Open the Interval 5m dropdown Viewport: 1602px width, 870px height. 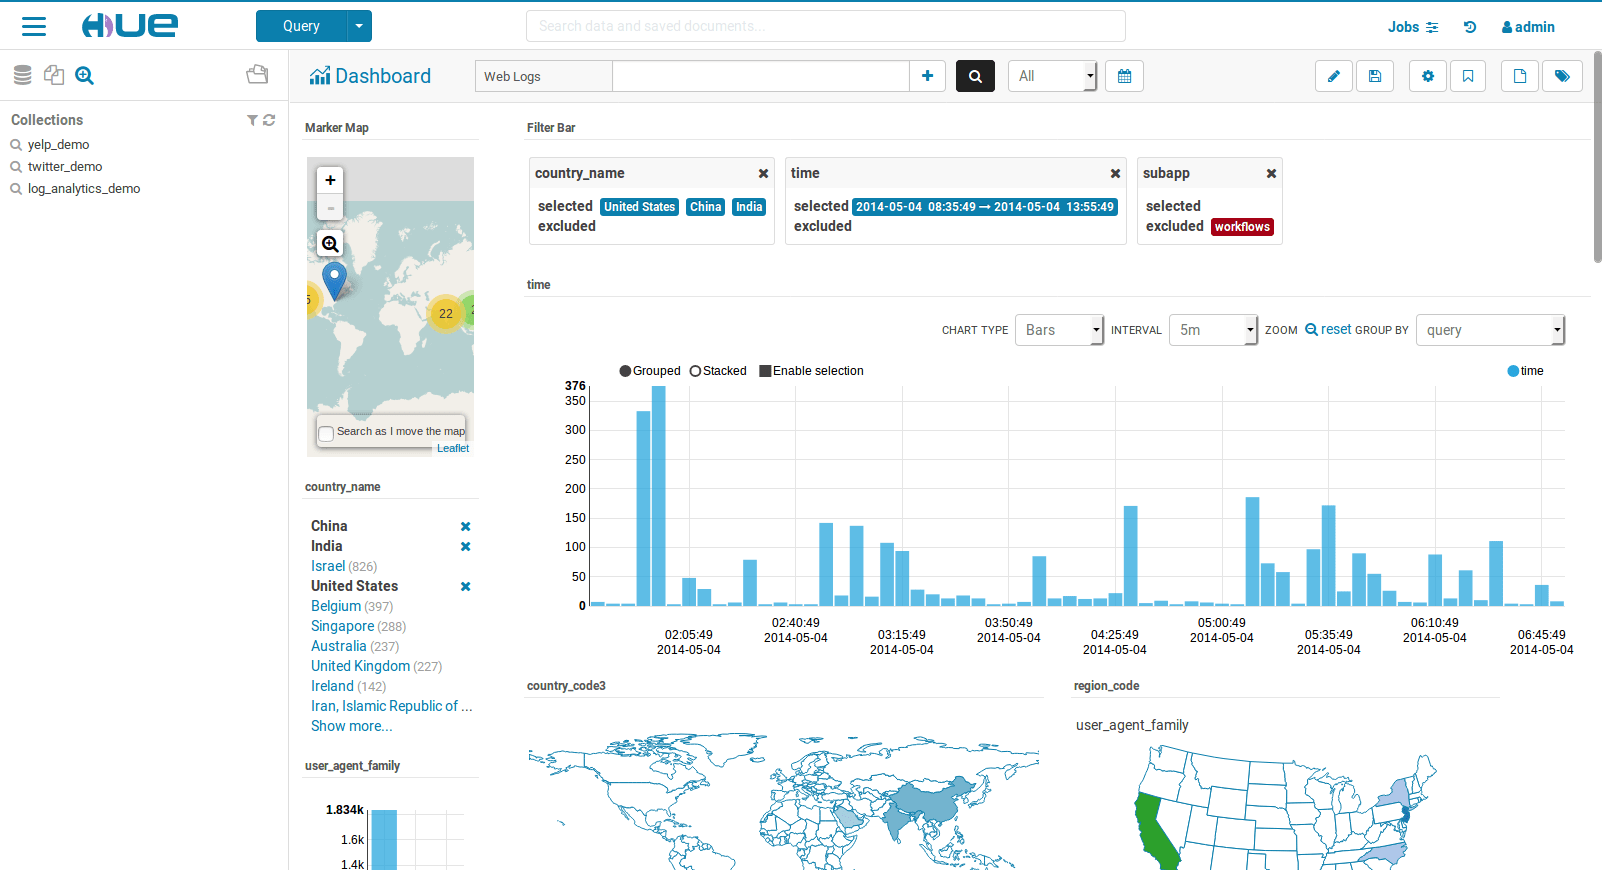(1213, 330)
